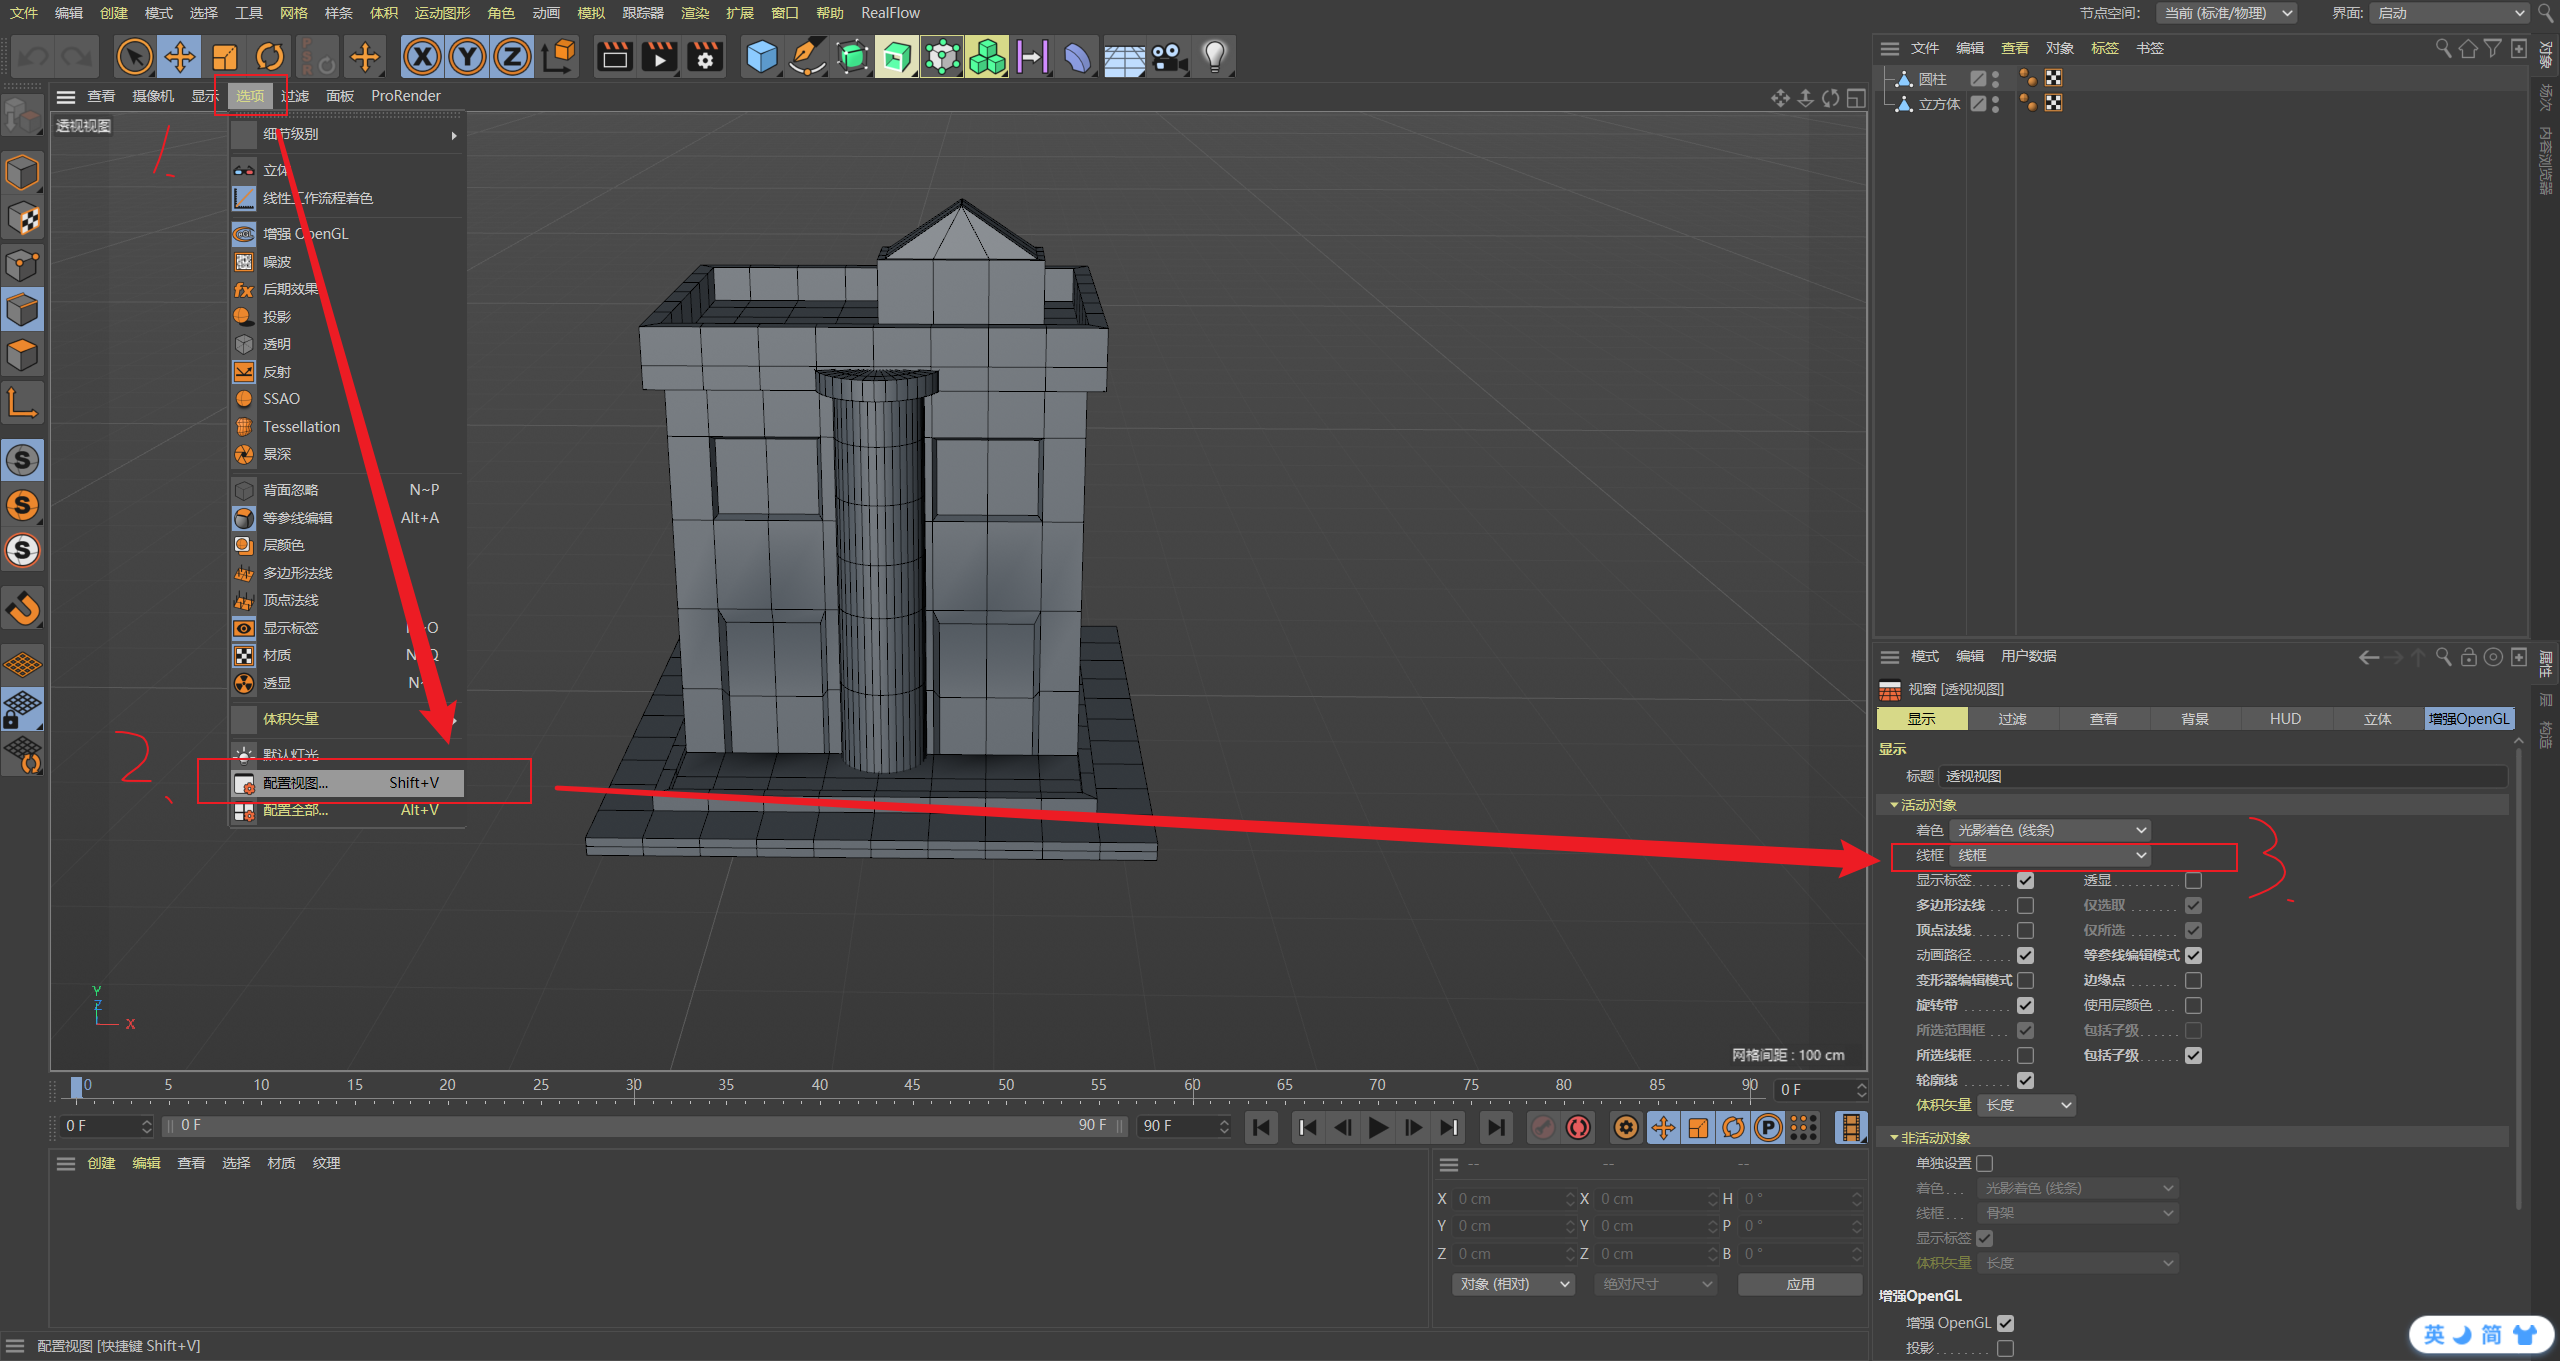Open the 着色 光影着色 dropdown
This screenshot has height=1361, width=2560.
click(2050, 831)
